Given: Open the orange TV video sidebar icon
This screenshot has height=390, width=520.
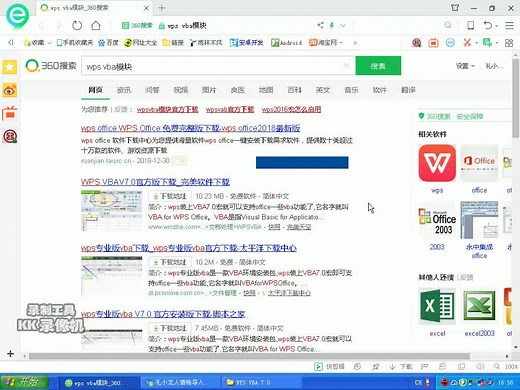Looking at the screenshot, I should tap(10, 113).
